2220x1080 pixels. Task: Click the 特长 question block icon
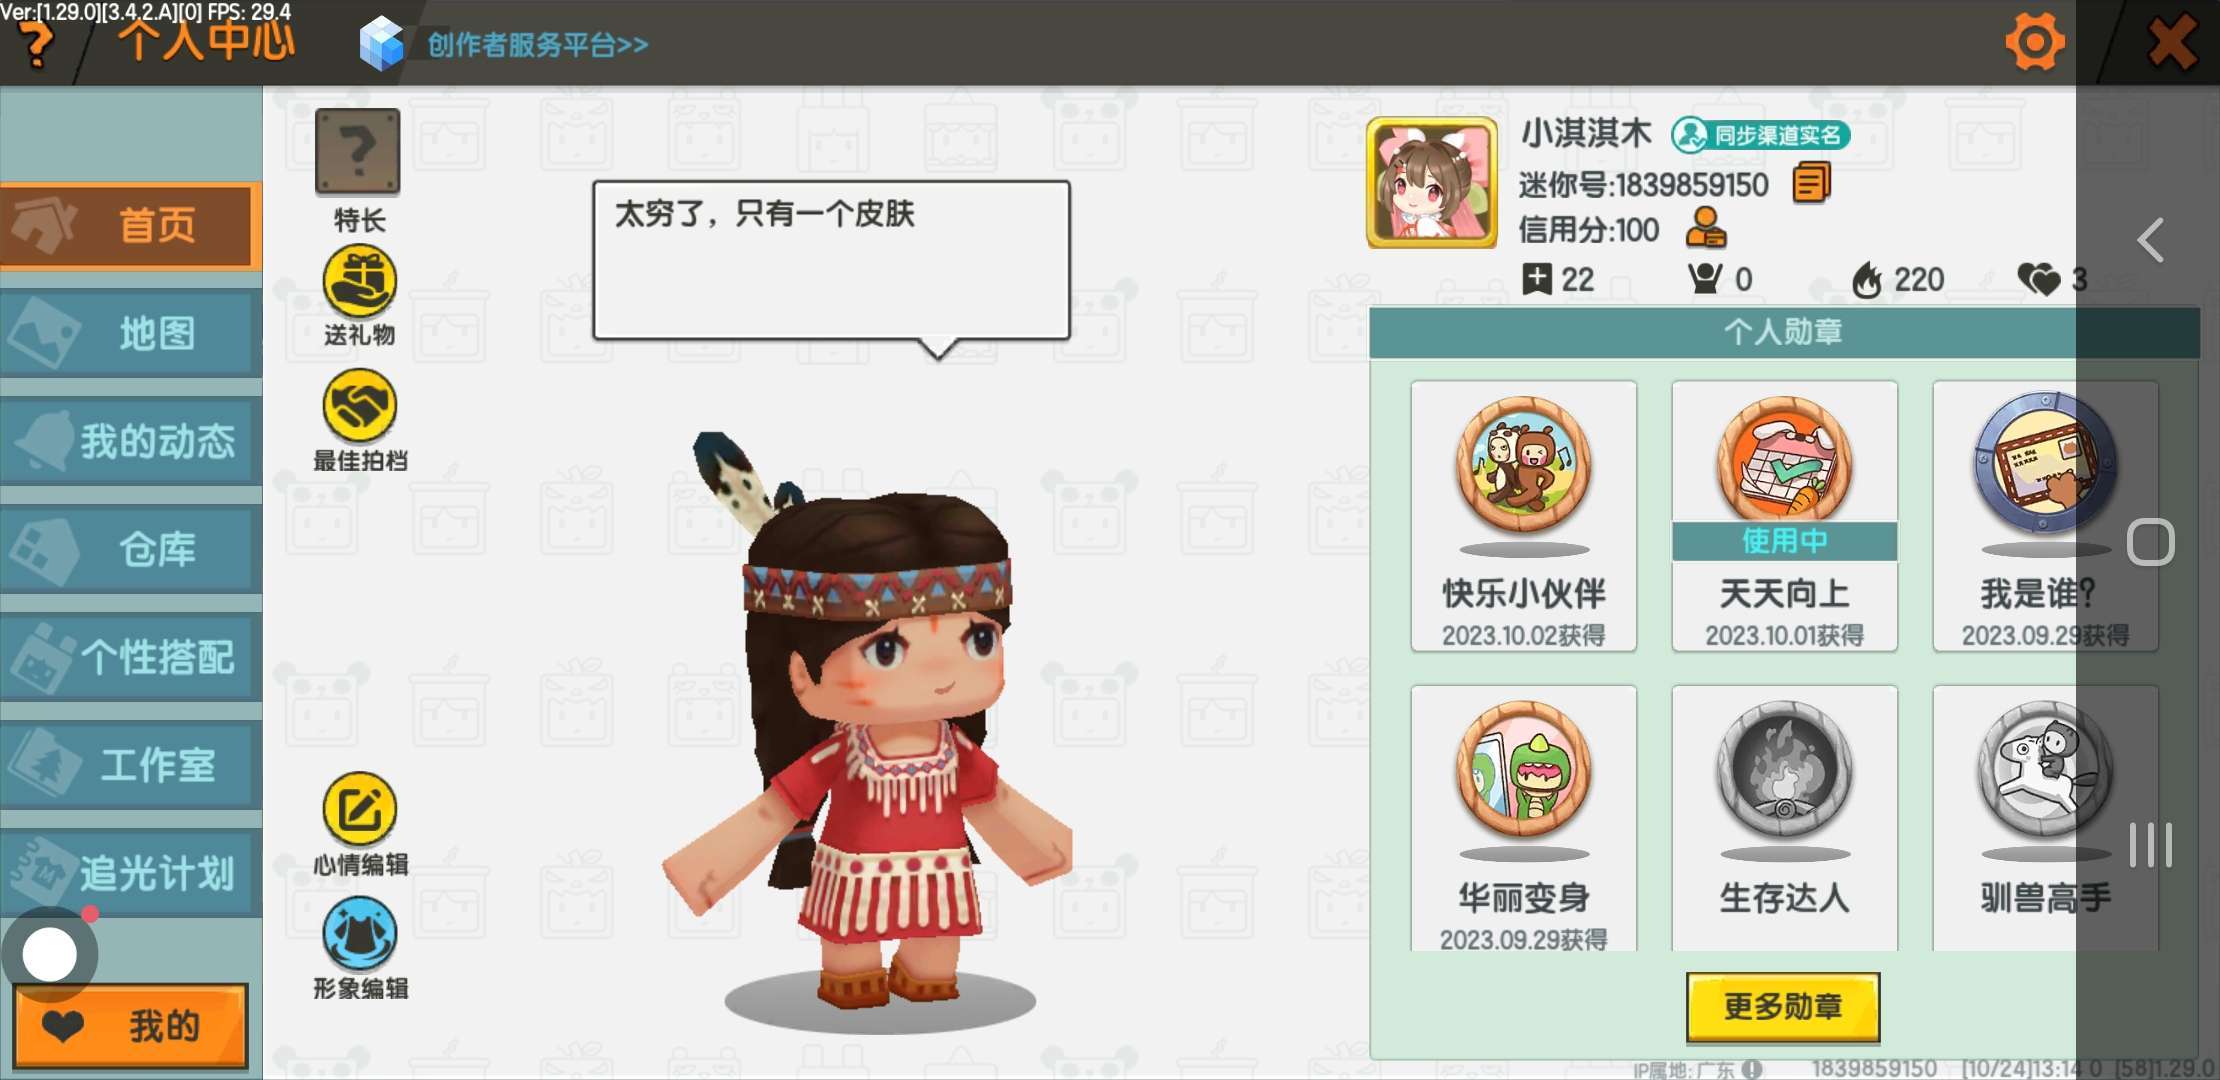click(358, 152)
